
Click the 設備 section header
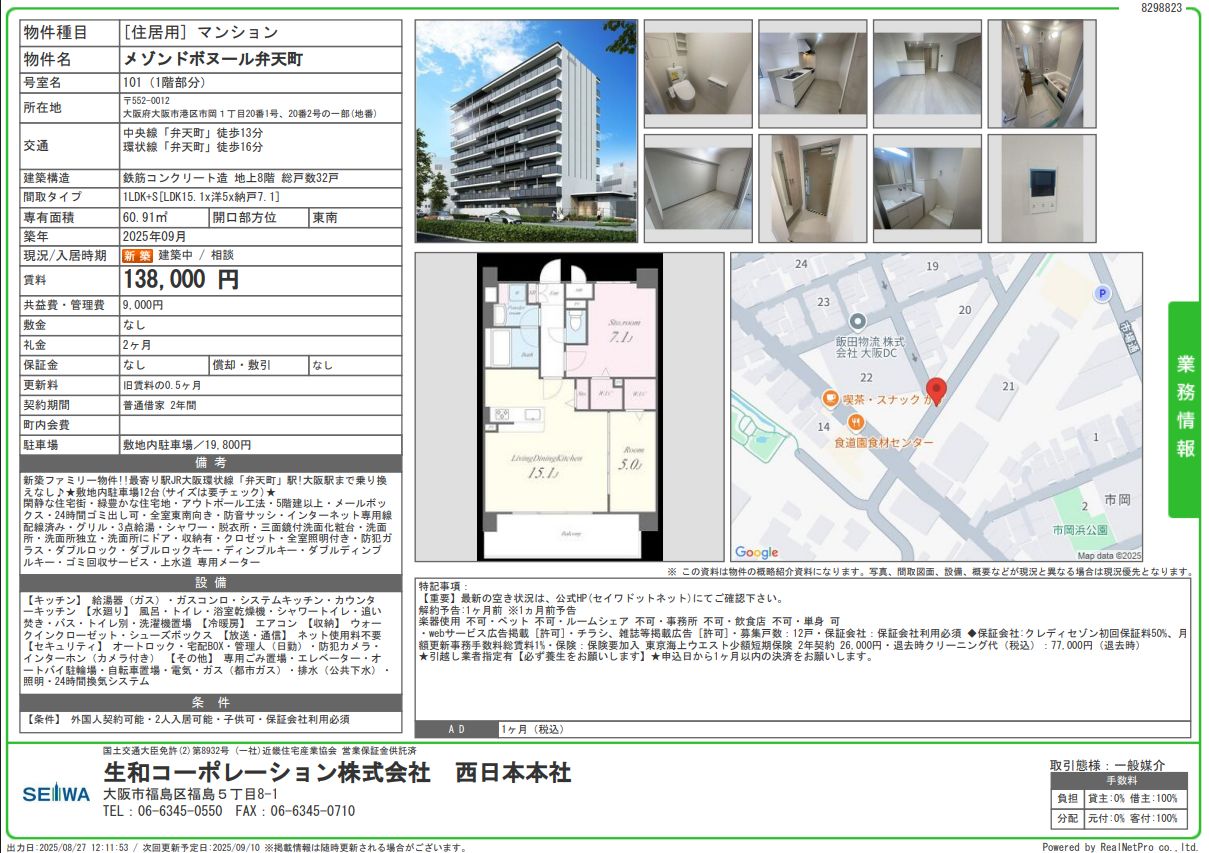211,583
